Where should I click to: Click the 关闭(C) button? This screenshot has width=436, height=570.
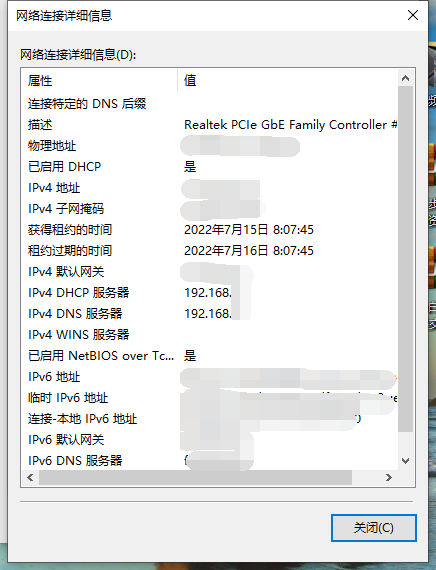(373, 527)
